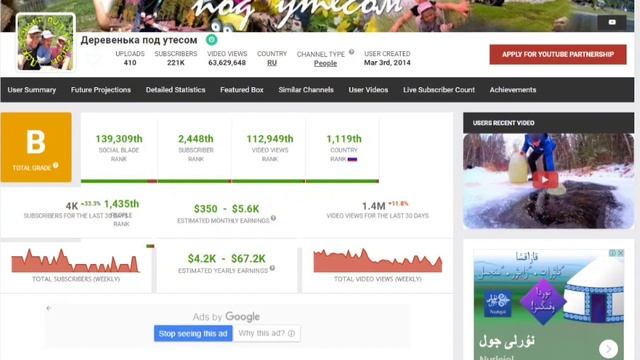
Task: Open the Live Subscriber Count tab
Action: click(x=439, y=90)
